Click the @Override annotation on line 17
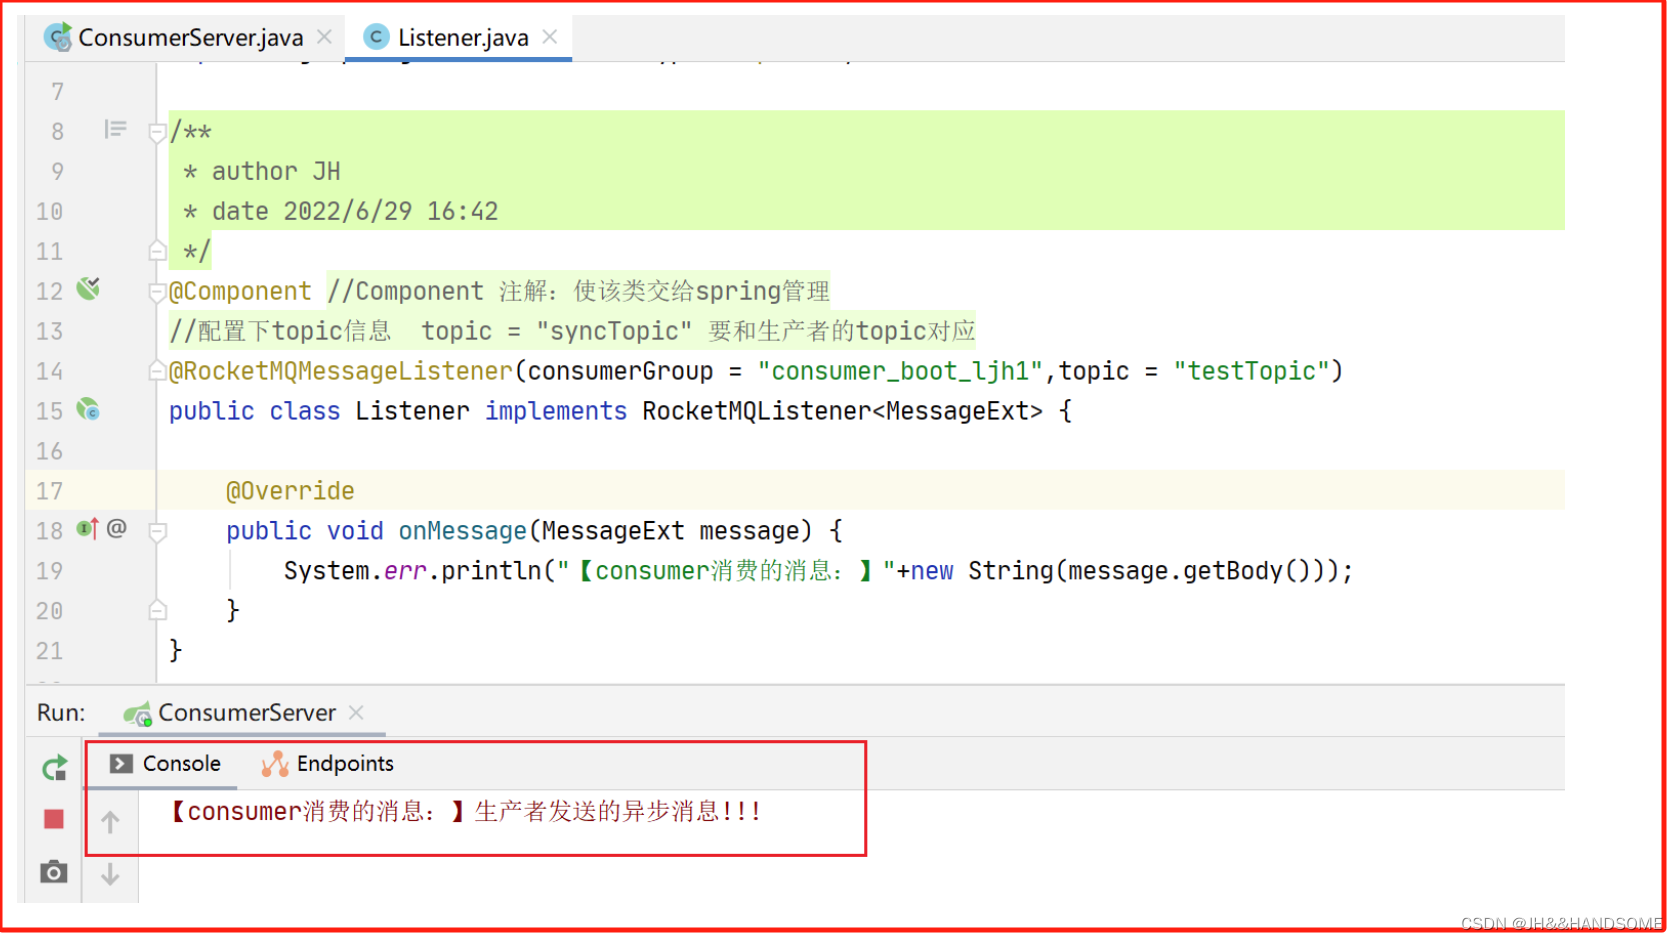 point(290,492)
